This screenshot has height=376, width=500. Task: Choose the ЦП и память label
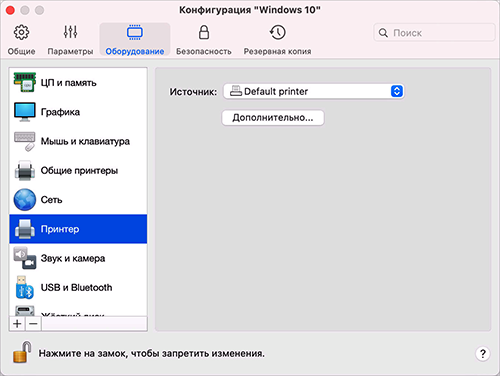click(x=68, y=83)
